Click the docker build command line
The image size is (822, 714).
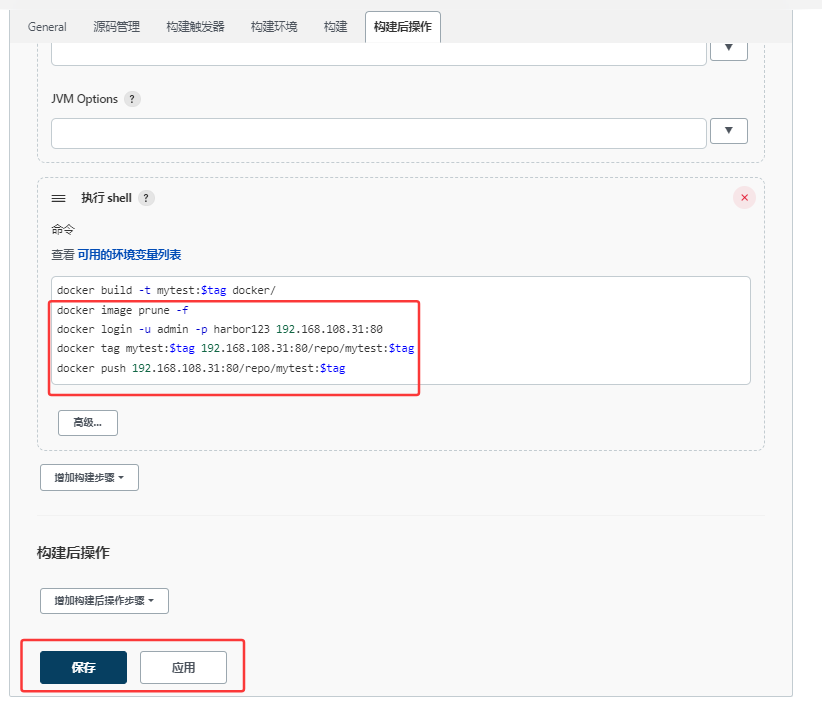pos(166,290)
